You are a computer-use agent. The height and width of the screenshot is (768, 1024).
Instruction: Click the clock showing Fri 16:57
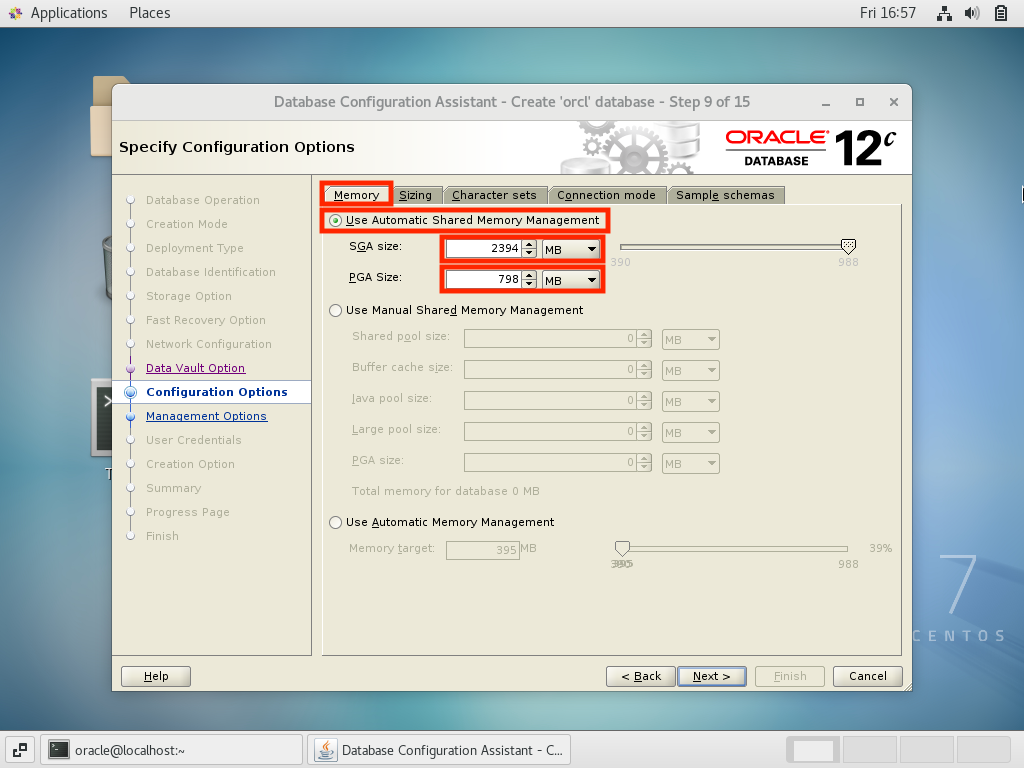(x=888, y=13)
